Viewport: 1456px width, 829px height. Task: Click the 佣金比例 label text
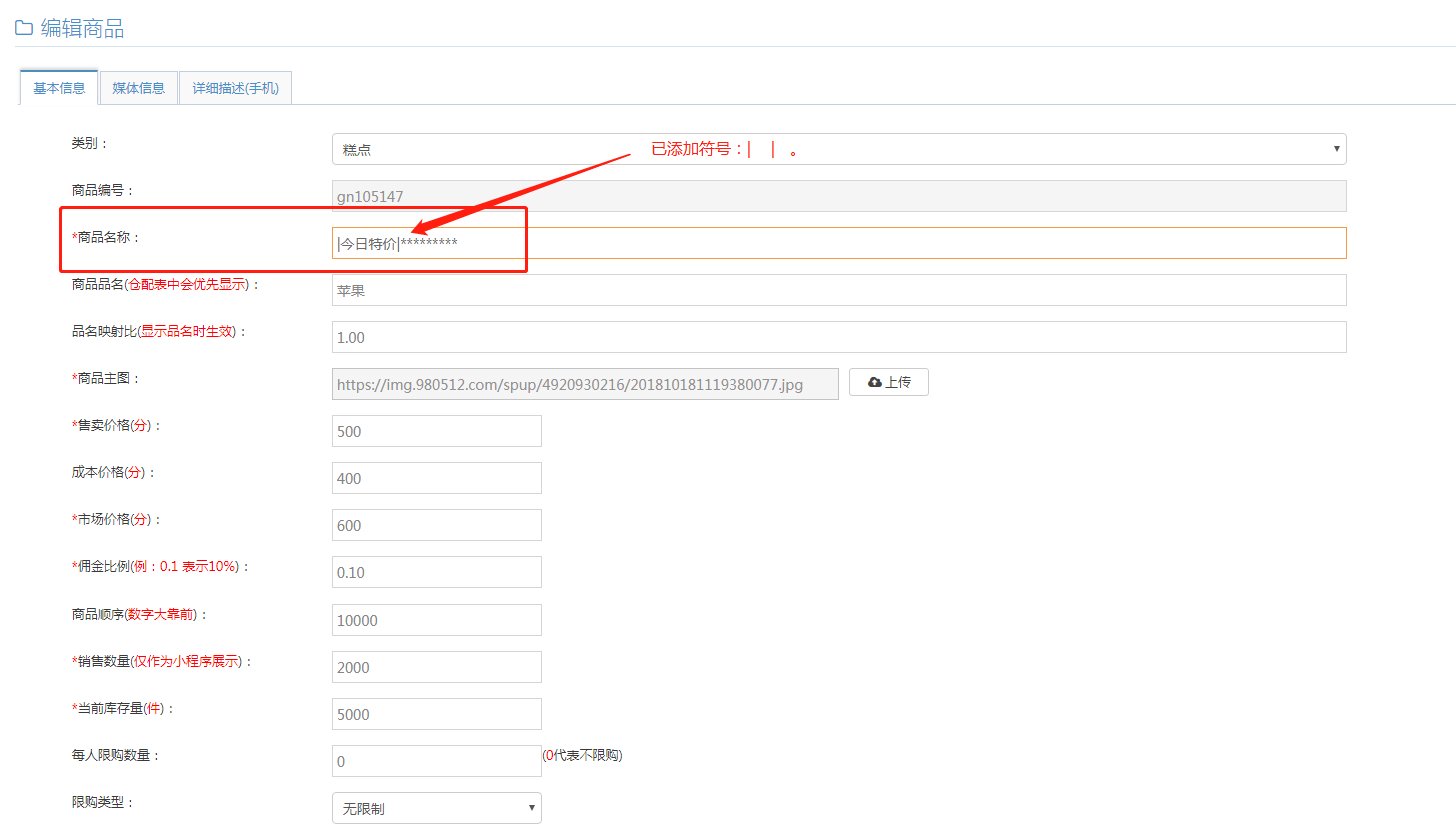click(161, 566)
